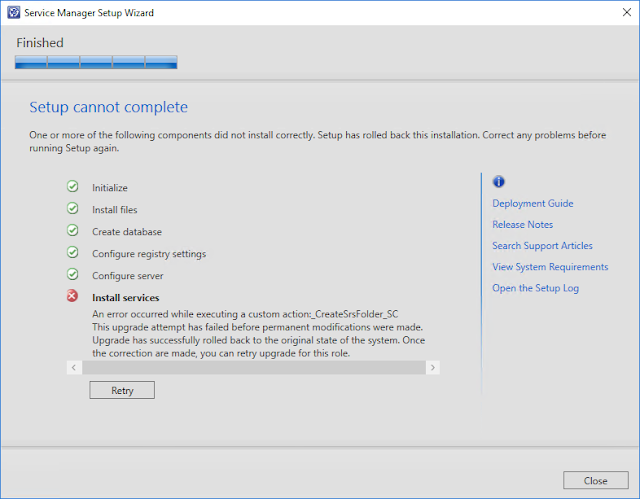
Task: Click the green check icon beside Install files
Action: [73, 208]
